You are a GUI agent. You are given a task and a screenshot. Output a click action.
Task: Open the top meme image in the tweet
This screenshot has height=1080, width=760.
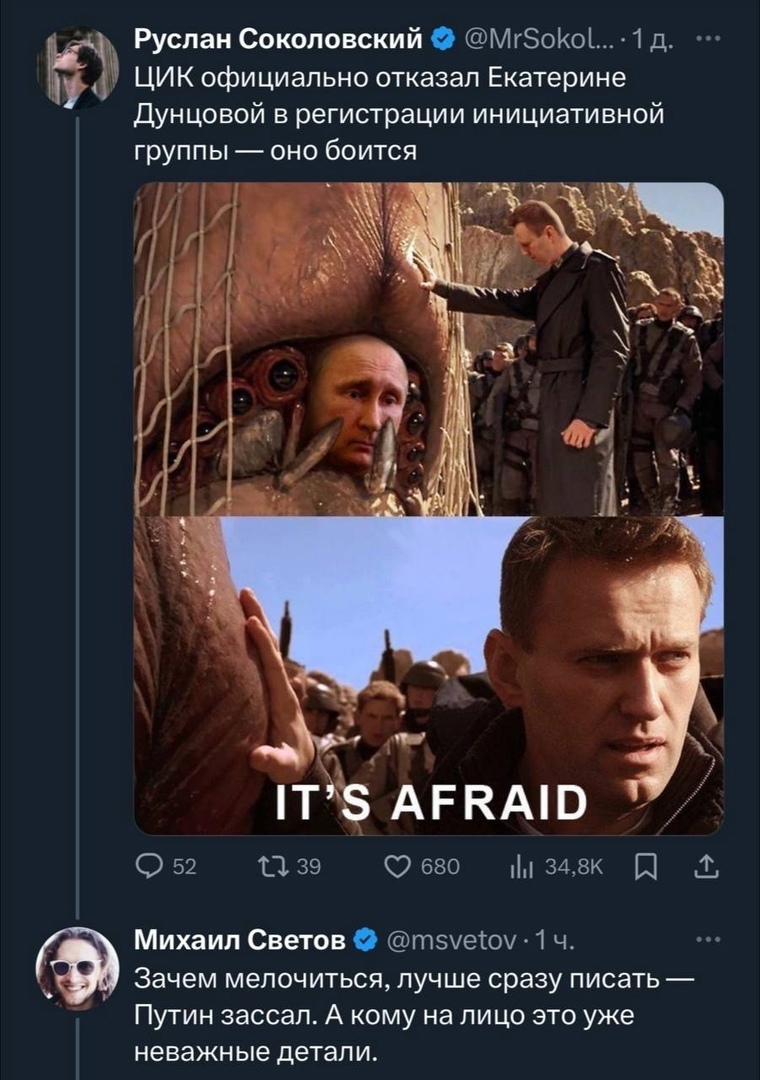(x=428, y=348)
